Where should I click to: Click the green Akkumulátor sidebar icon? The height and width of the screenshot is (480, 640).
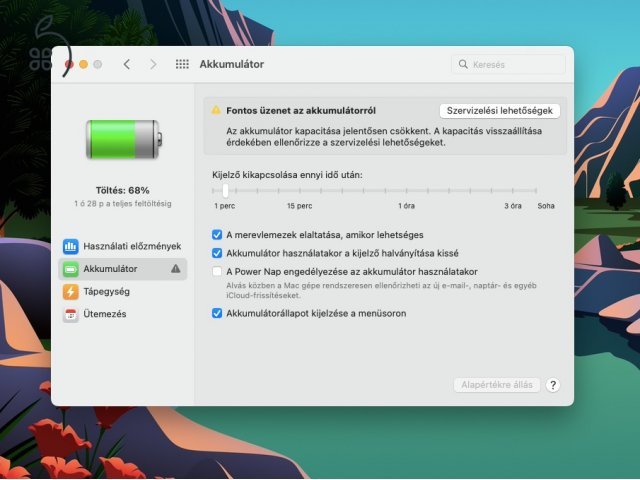71,269
